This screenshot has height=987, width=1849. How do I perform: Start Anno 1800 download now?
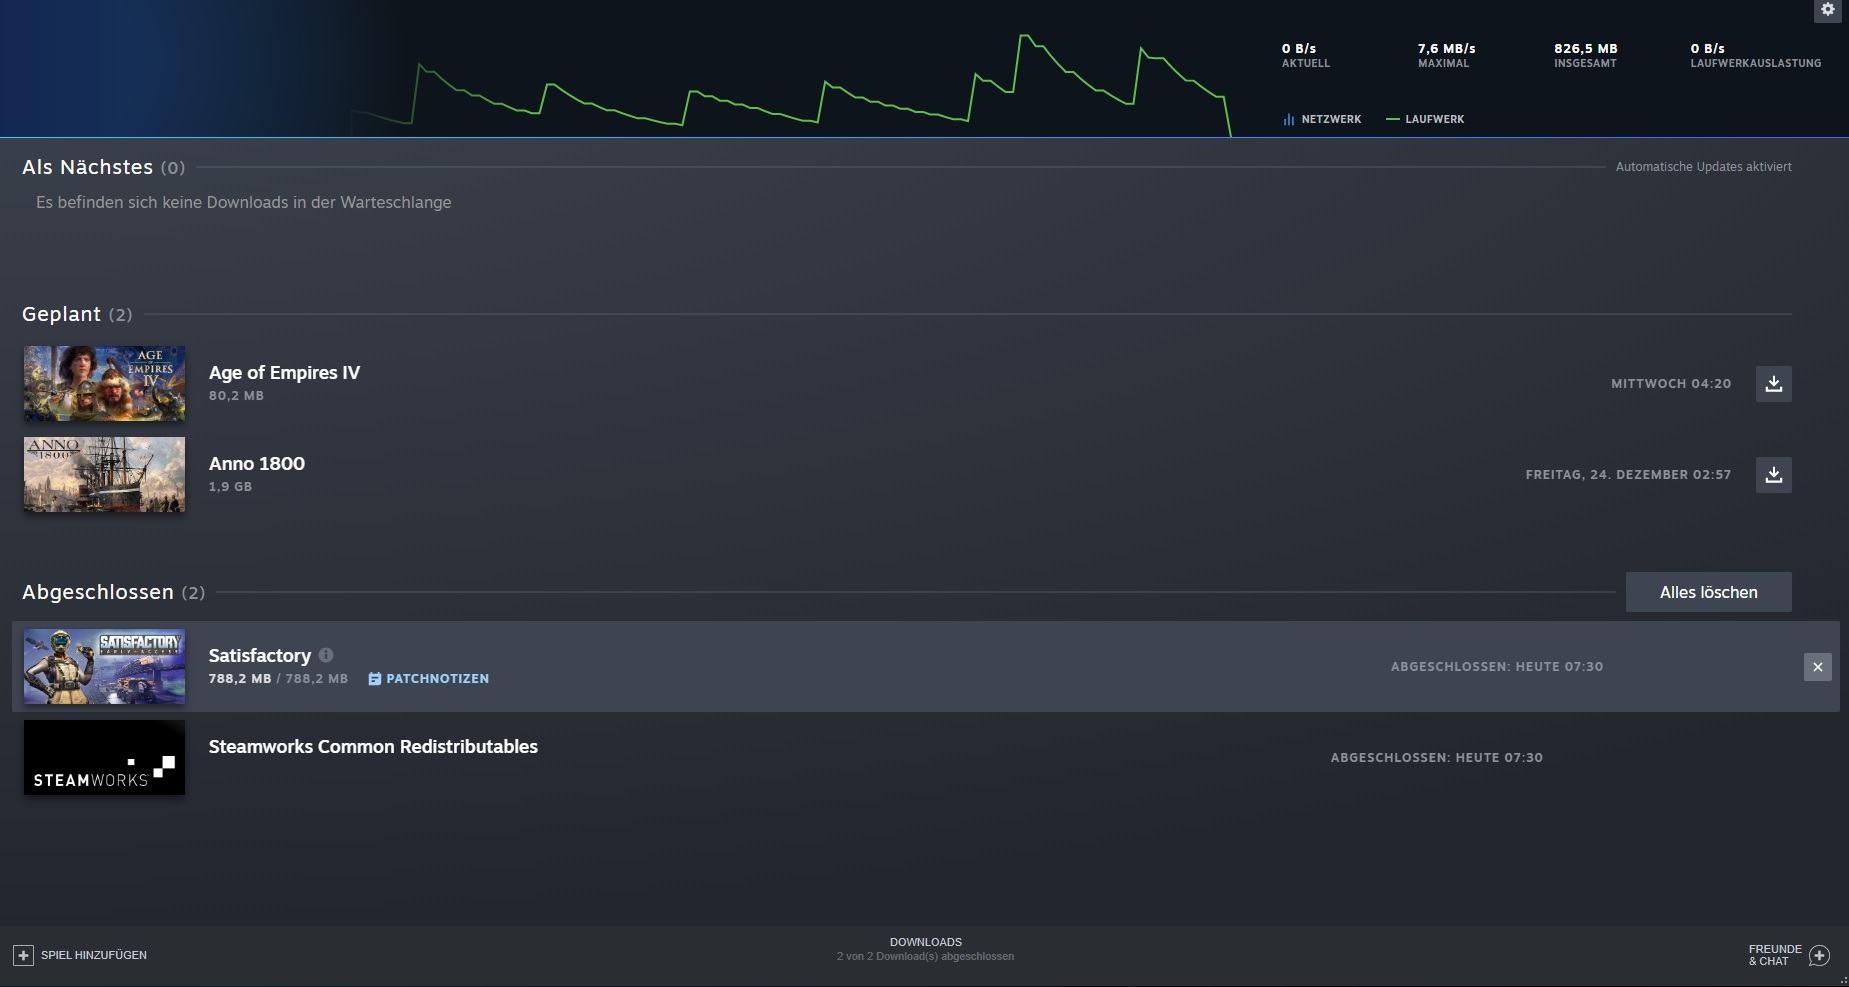pyautogui.click(x=1773, y=474)
